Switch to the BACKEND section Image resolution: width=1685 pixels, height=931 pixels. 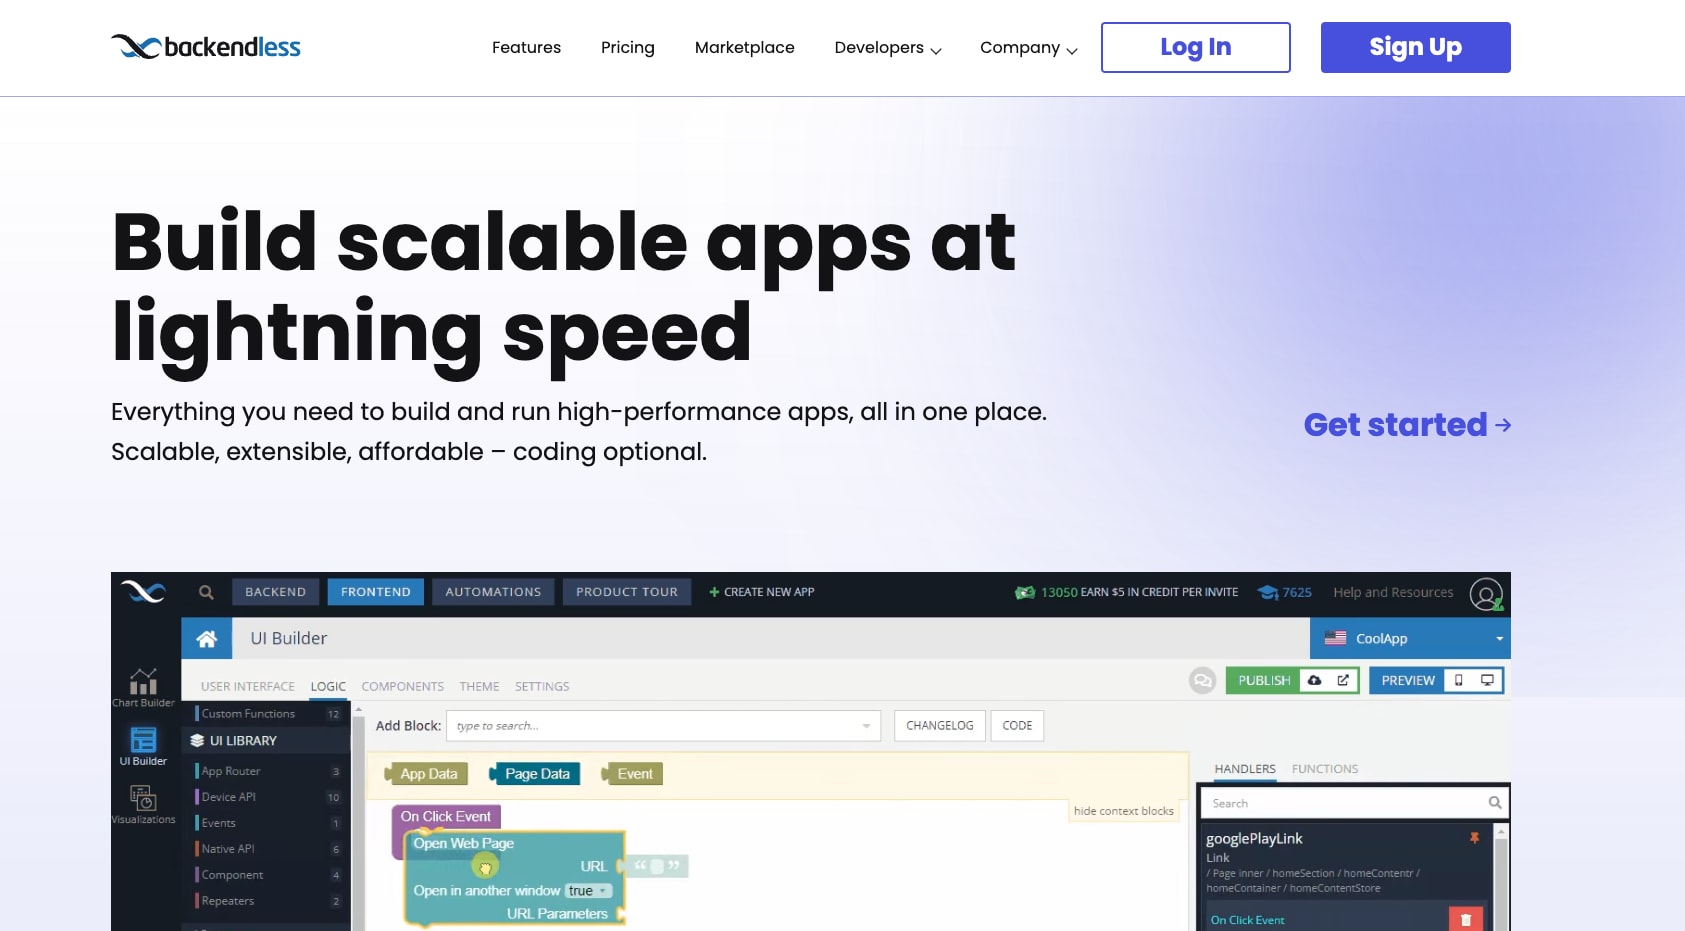(275, 592)
